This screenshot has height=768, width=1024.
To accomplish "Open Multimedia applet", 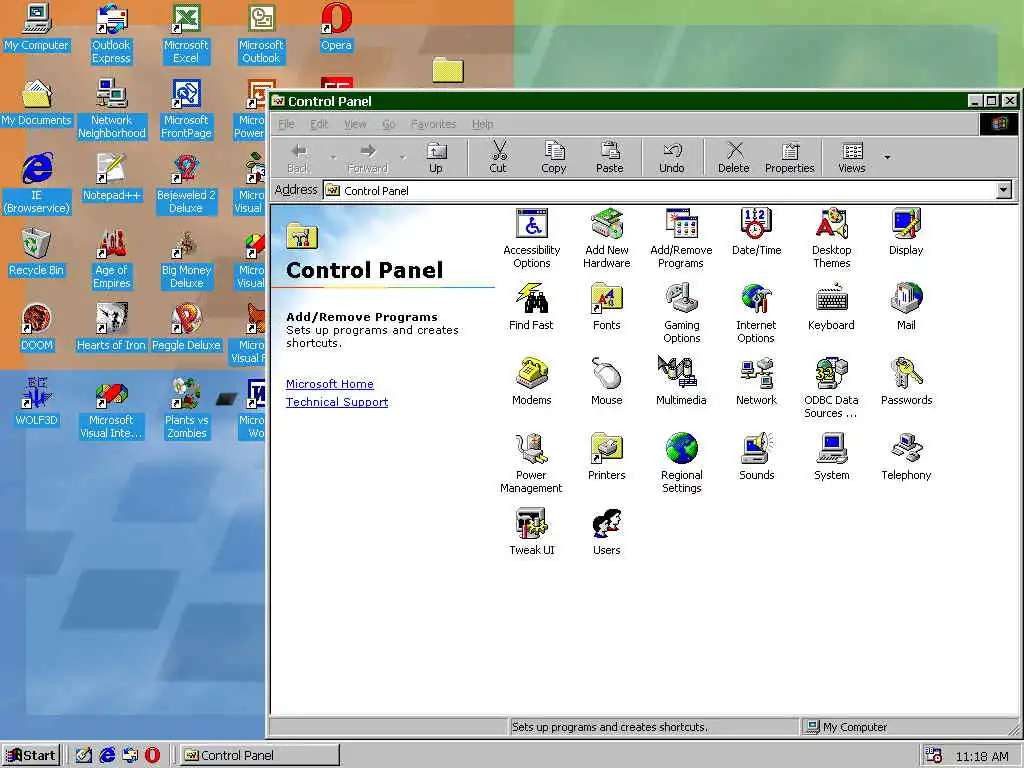I will [x=681, y=382].
